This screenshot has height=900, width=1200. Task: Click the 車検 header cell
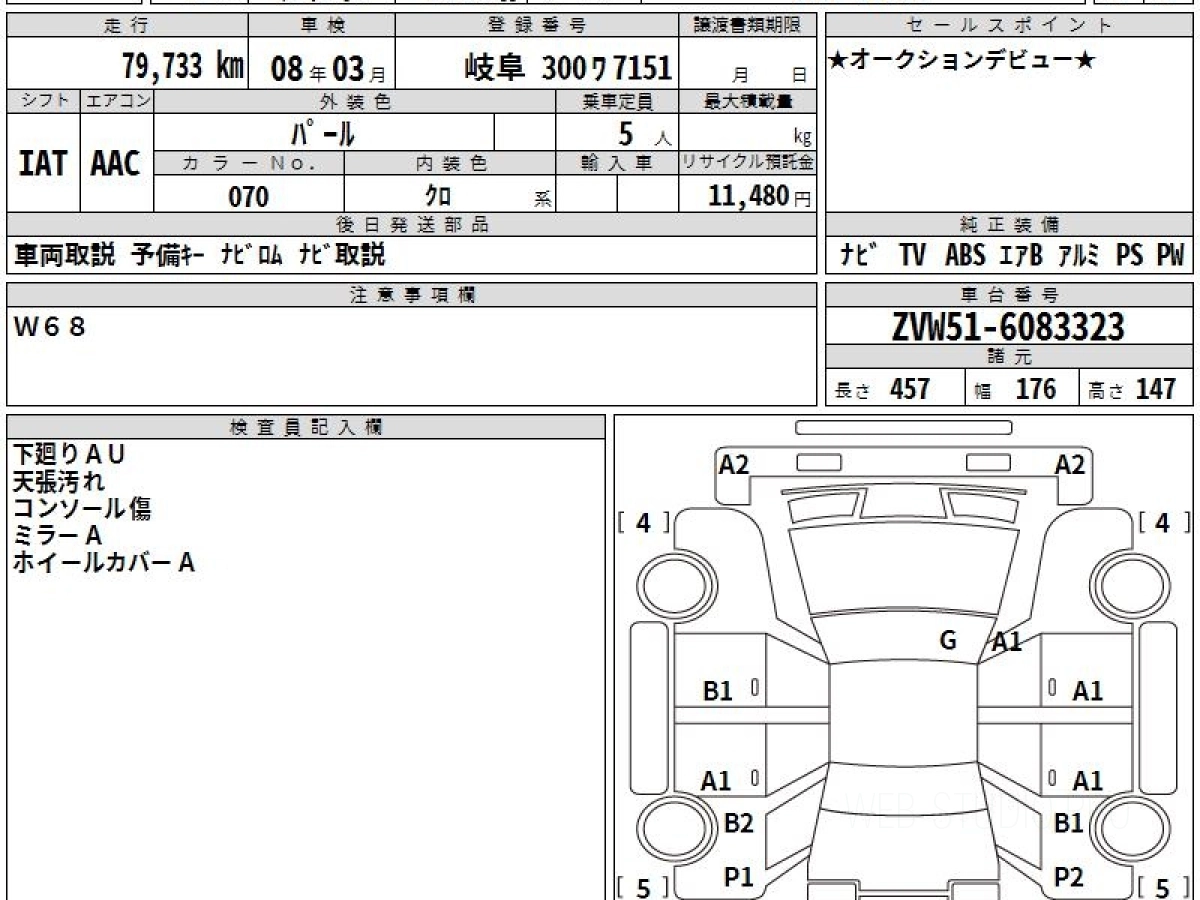[321, 26]
